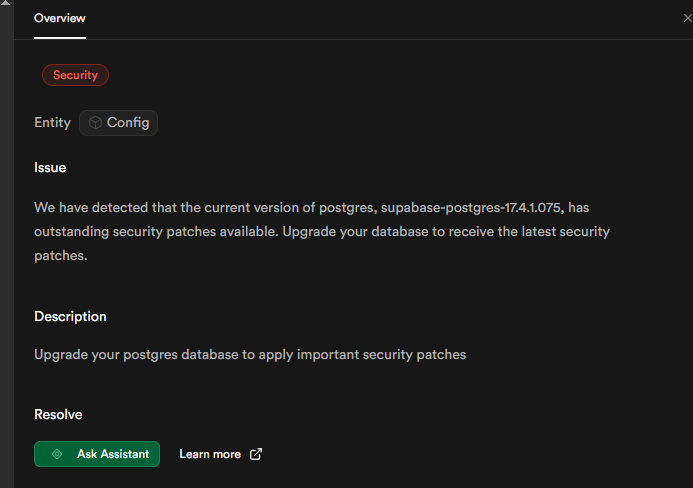Close the panel with the X icon
Viewport: 693px width, 488px height.
coord(687,18)
